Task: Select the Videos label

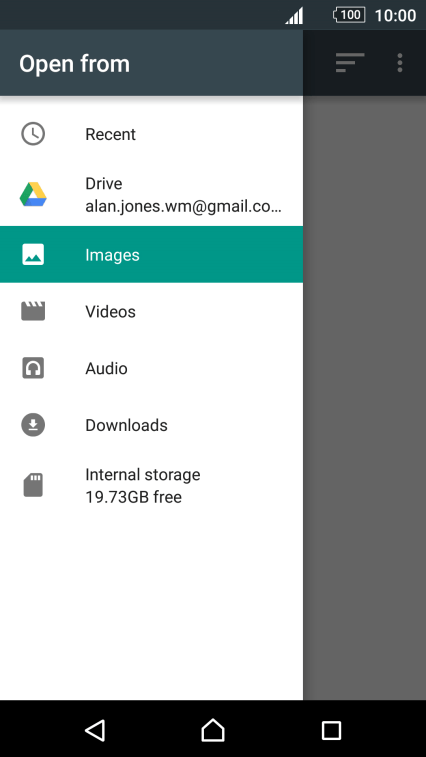Action: (111, 311)
